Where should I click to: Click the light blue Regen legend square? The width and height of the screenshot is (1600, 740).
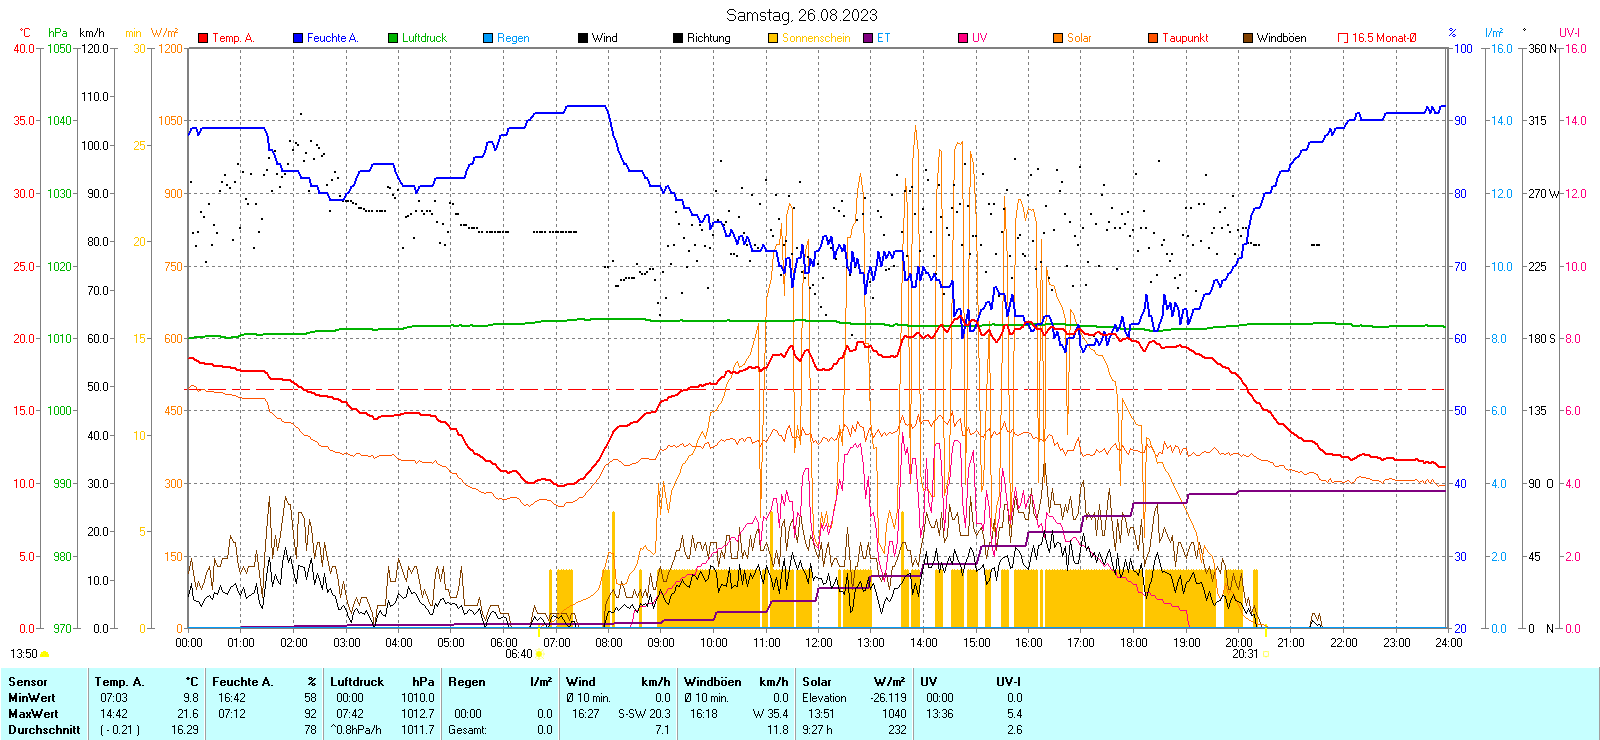point(488,38)
